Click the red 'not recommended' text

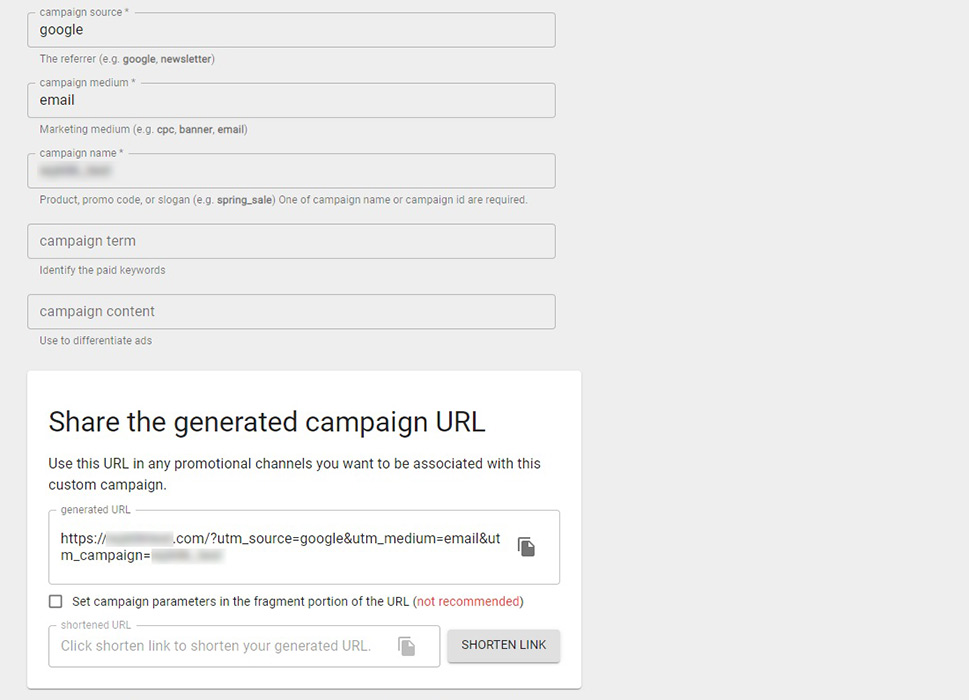pos(468,601)
